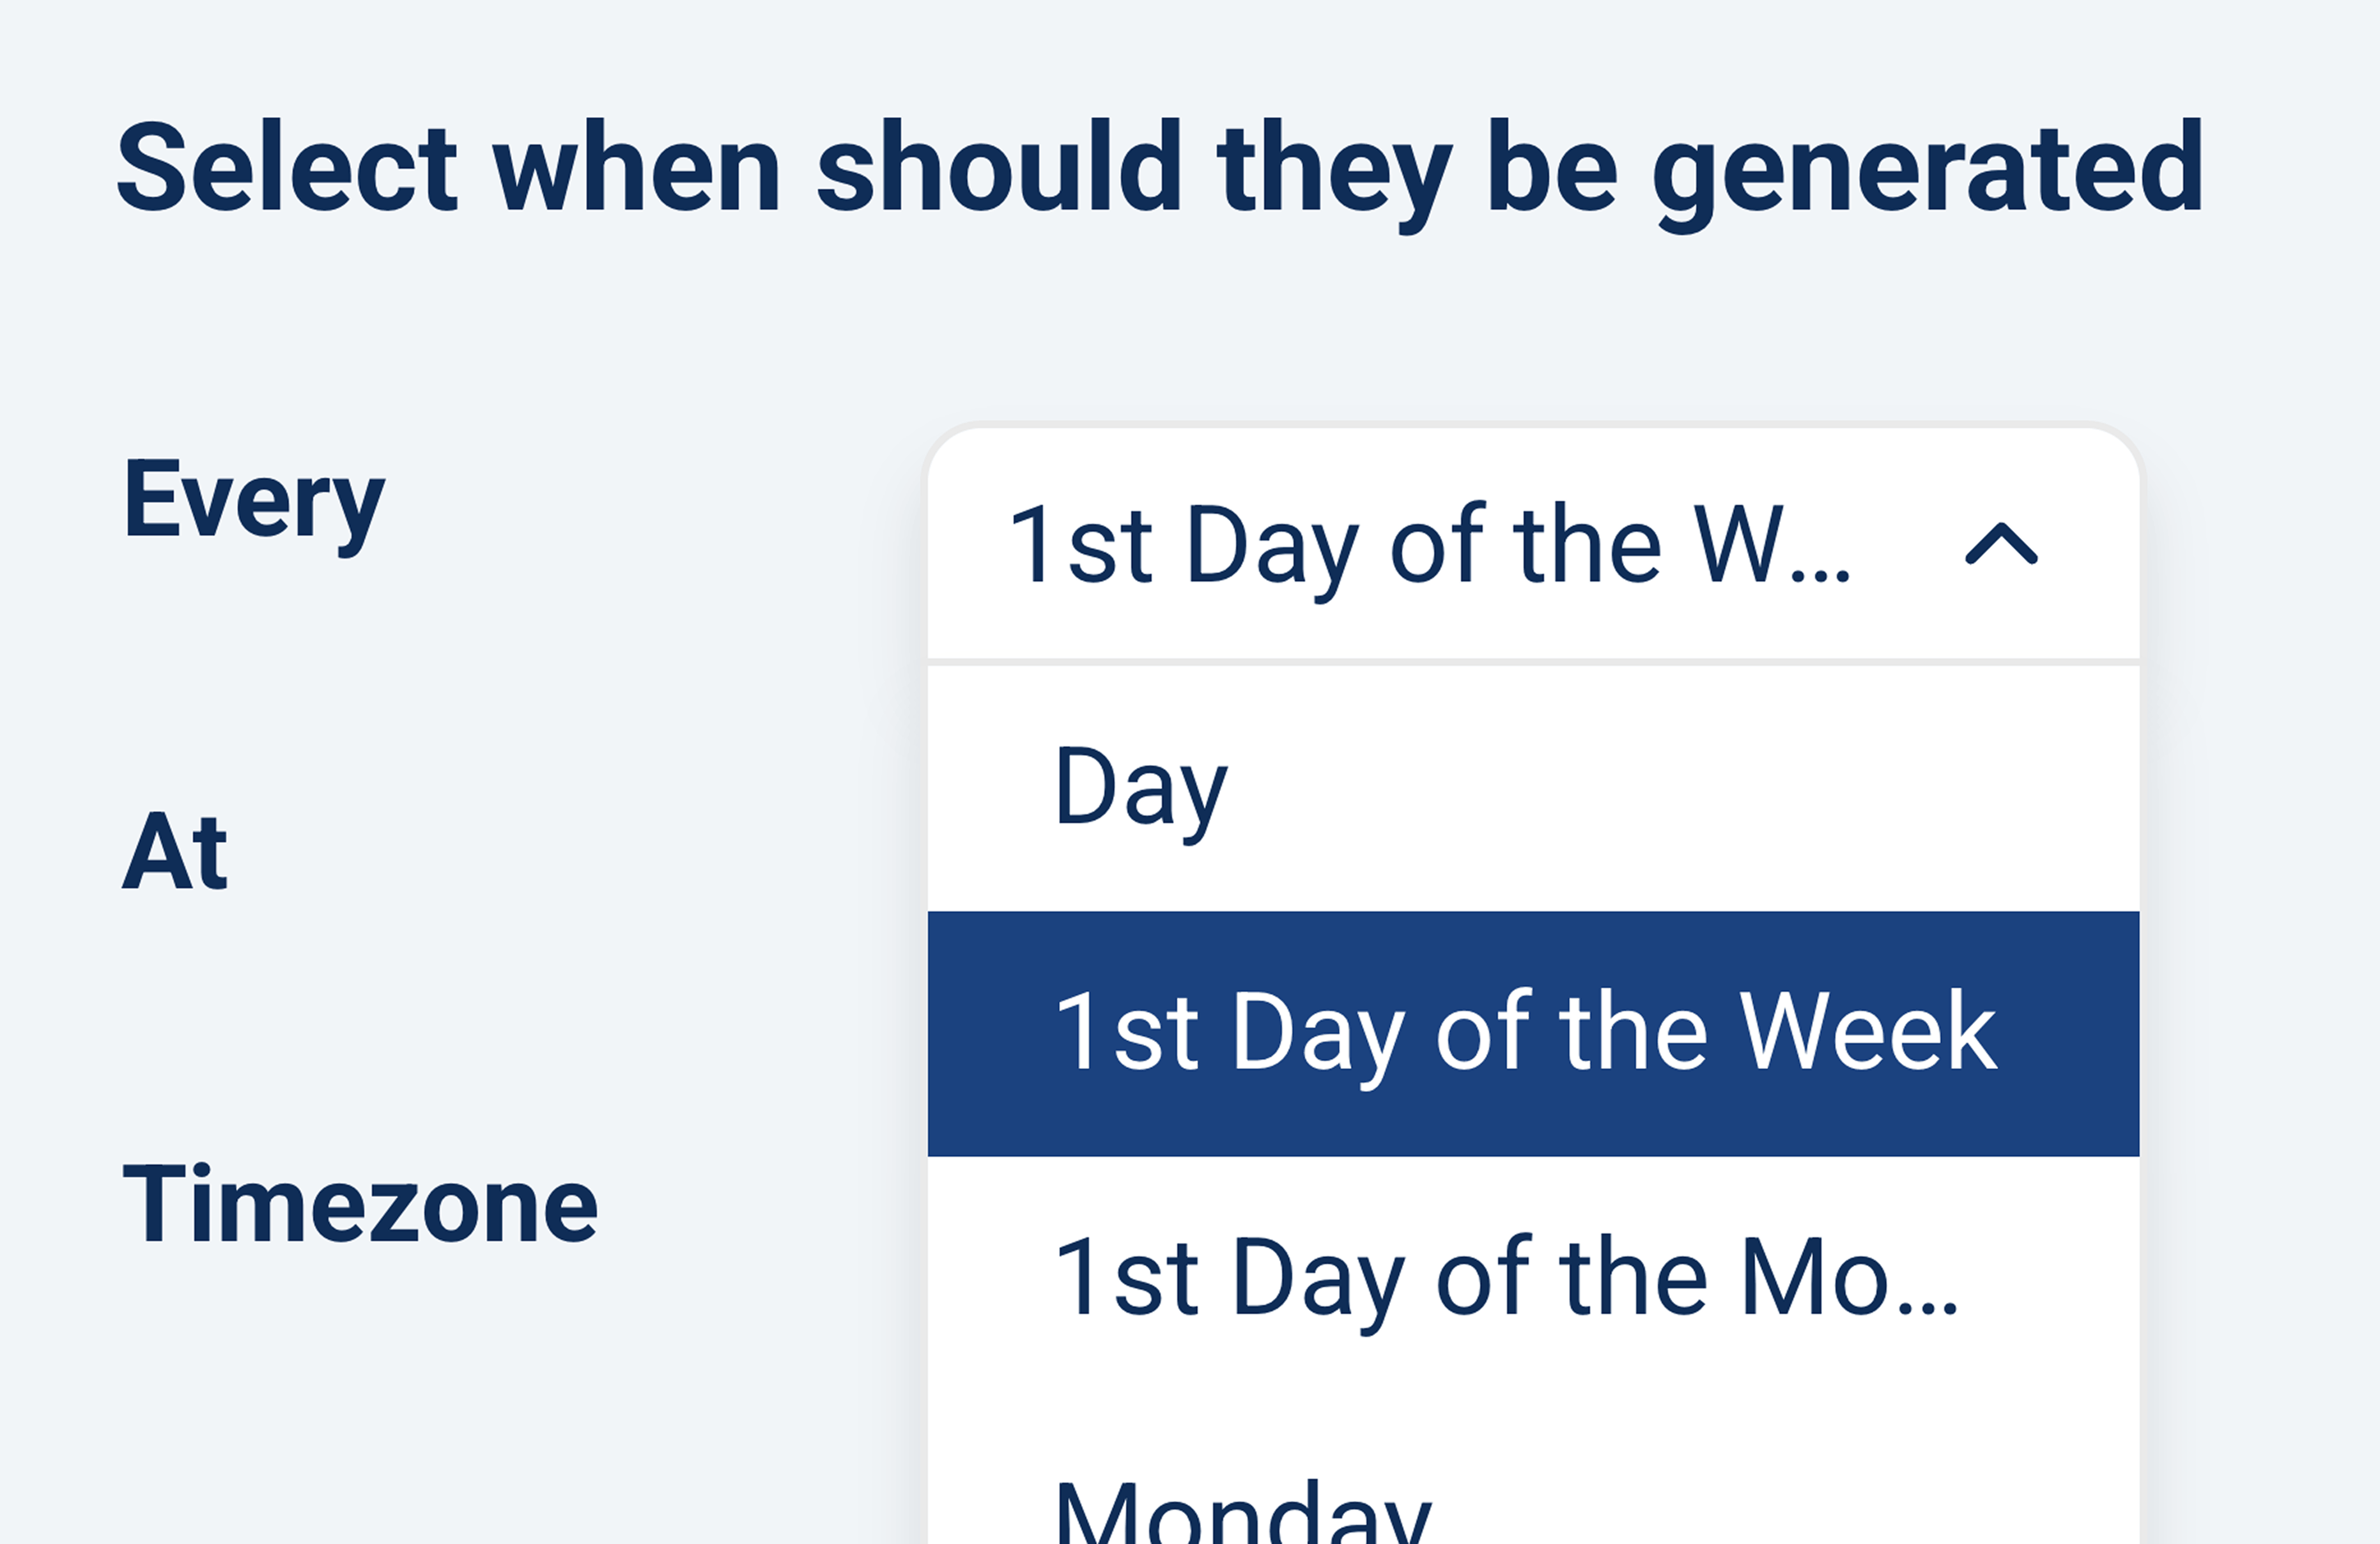The image size is (2380, 1544).
Task: Schedule generation for every Monday
Action: coord(1243,1515)
